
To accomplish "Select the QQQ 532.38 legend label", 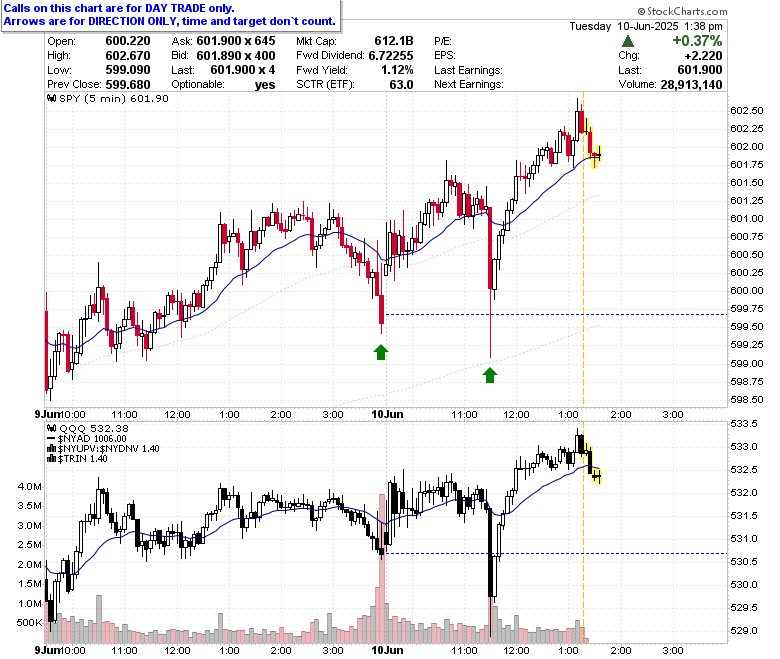I will coord(94,428).
